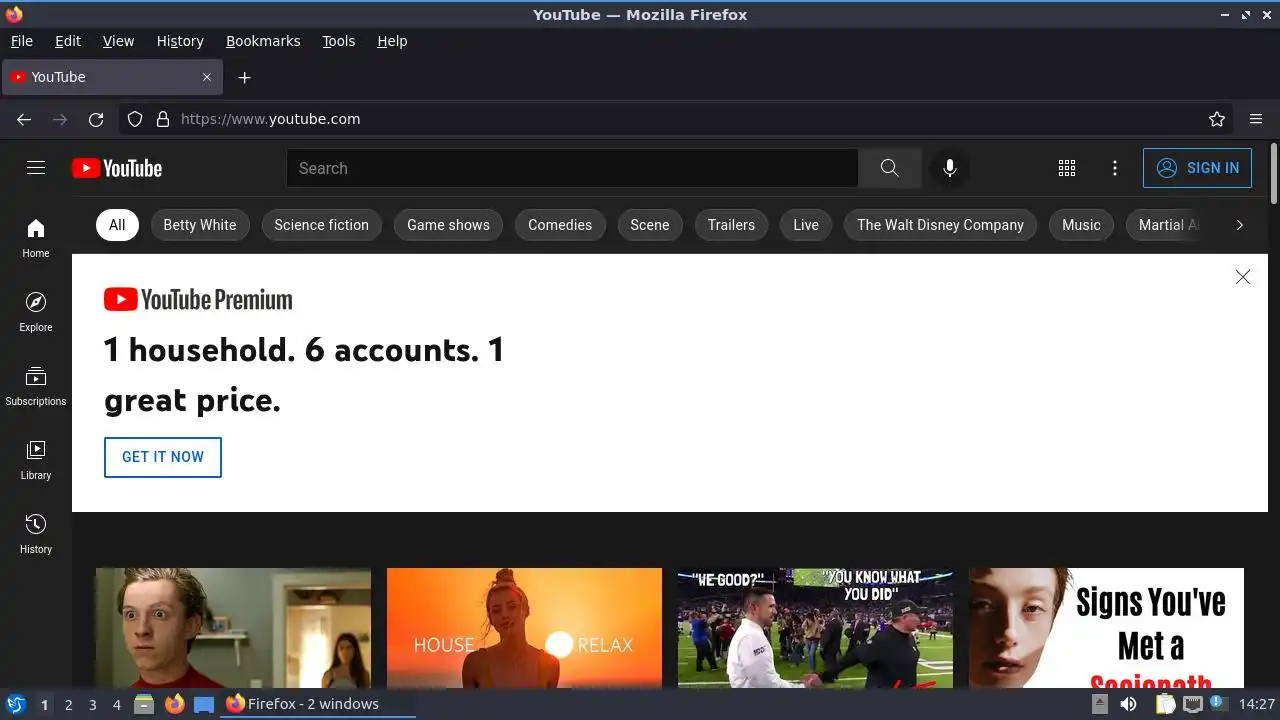Open the Edit menu
Screen dimensions: 1280x720
pos(68,41)
